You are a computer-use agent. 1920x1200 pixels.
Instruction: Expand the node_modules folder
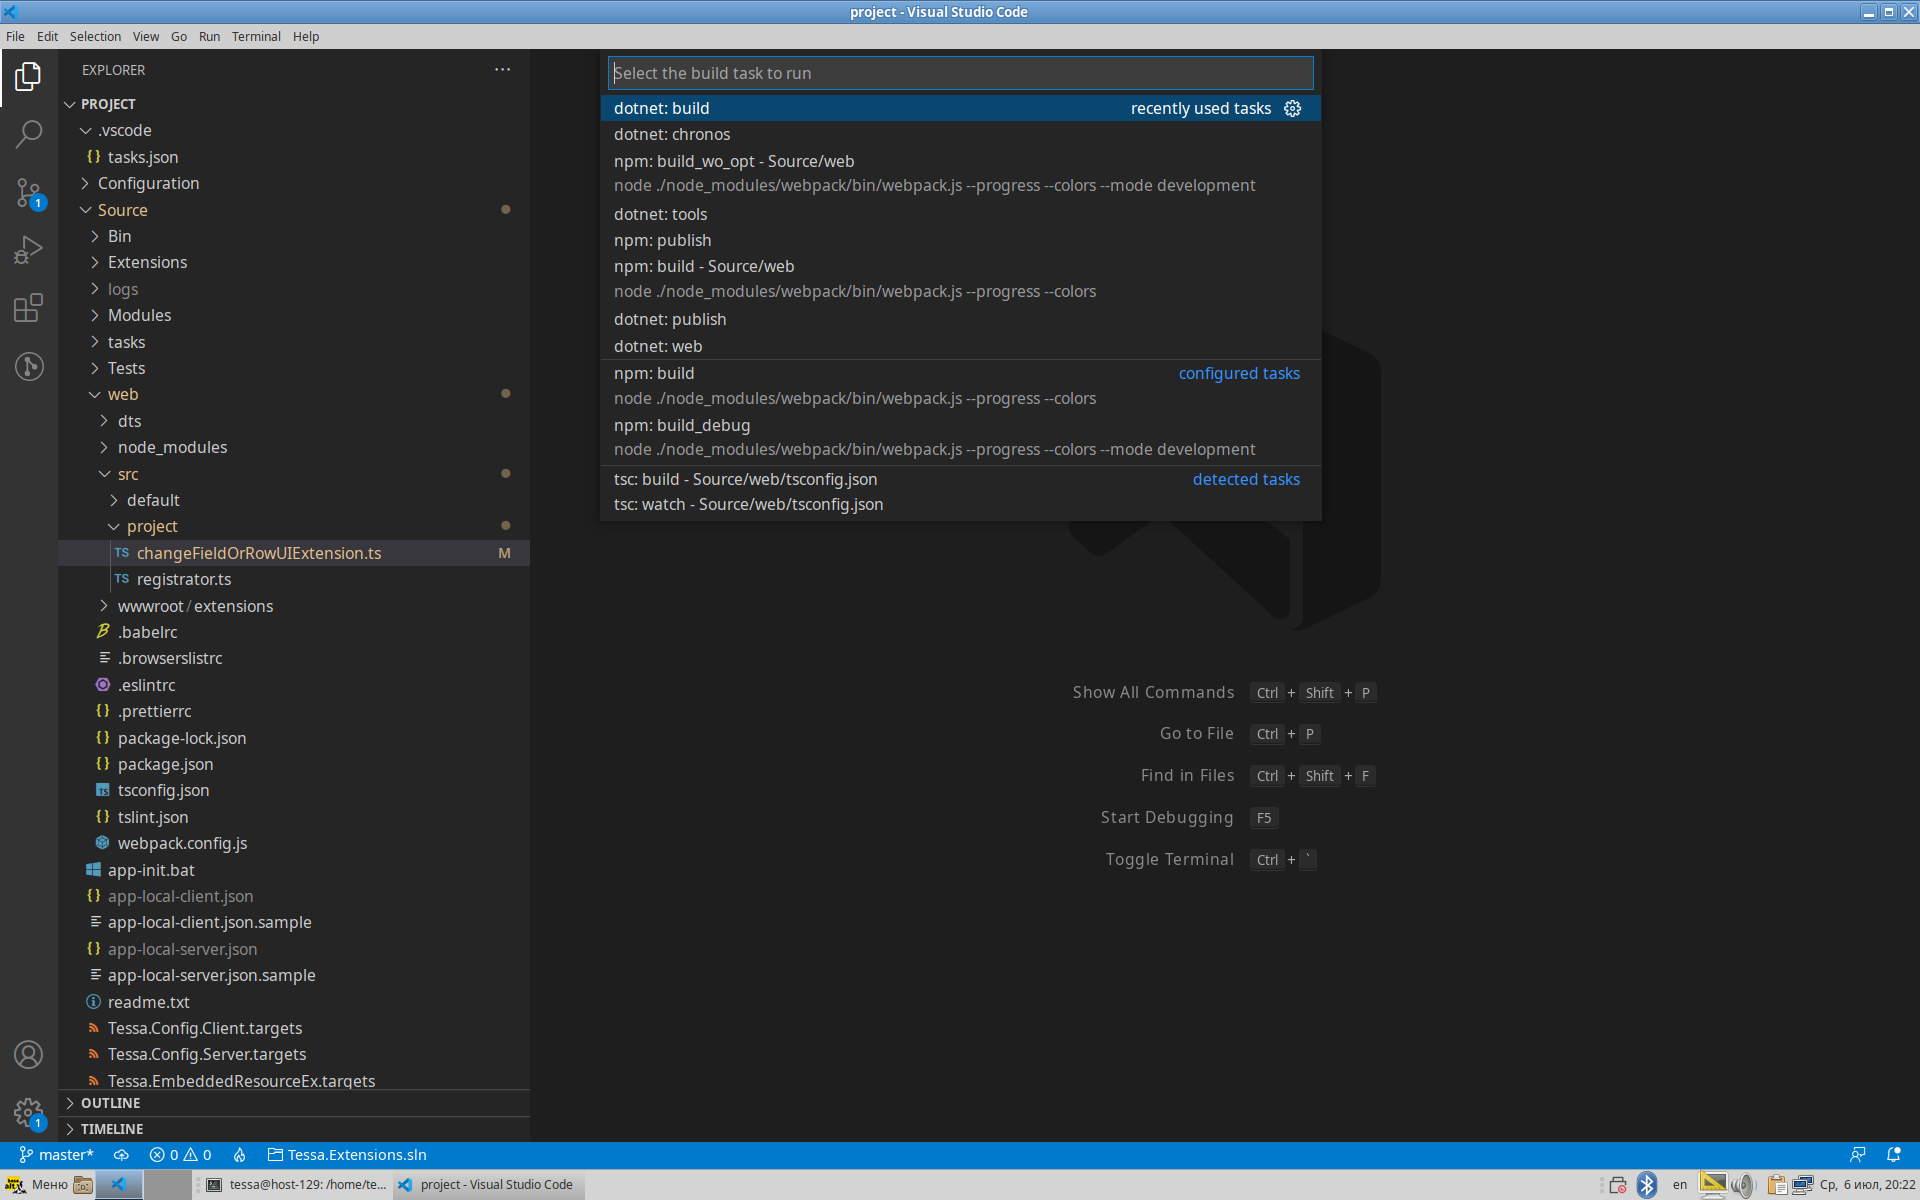[x=172, y=448]
